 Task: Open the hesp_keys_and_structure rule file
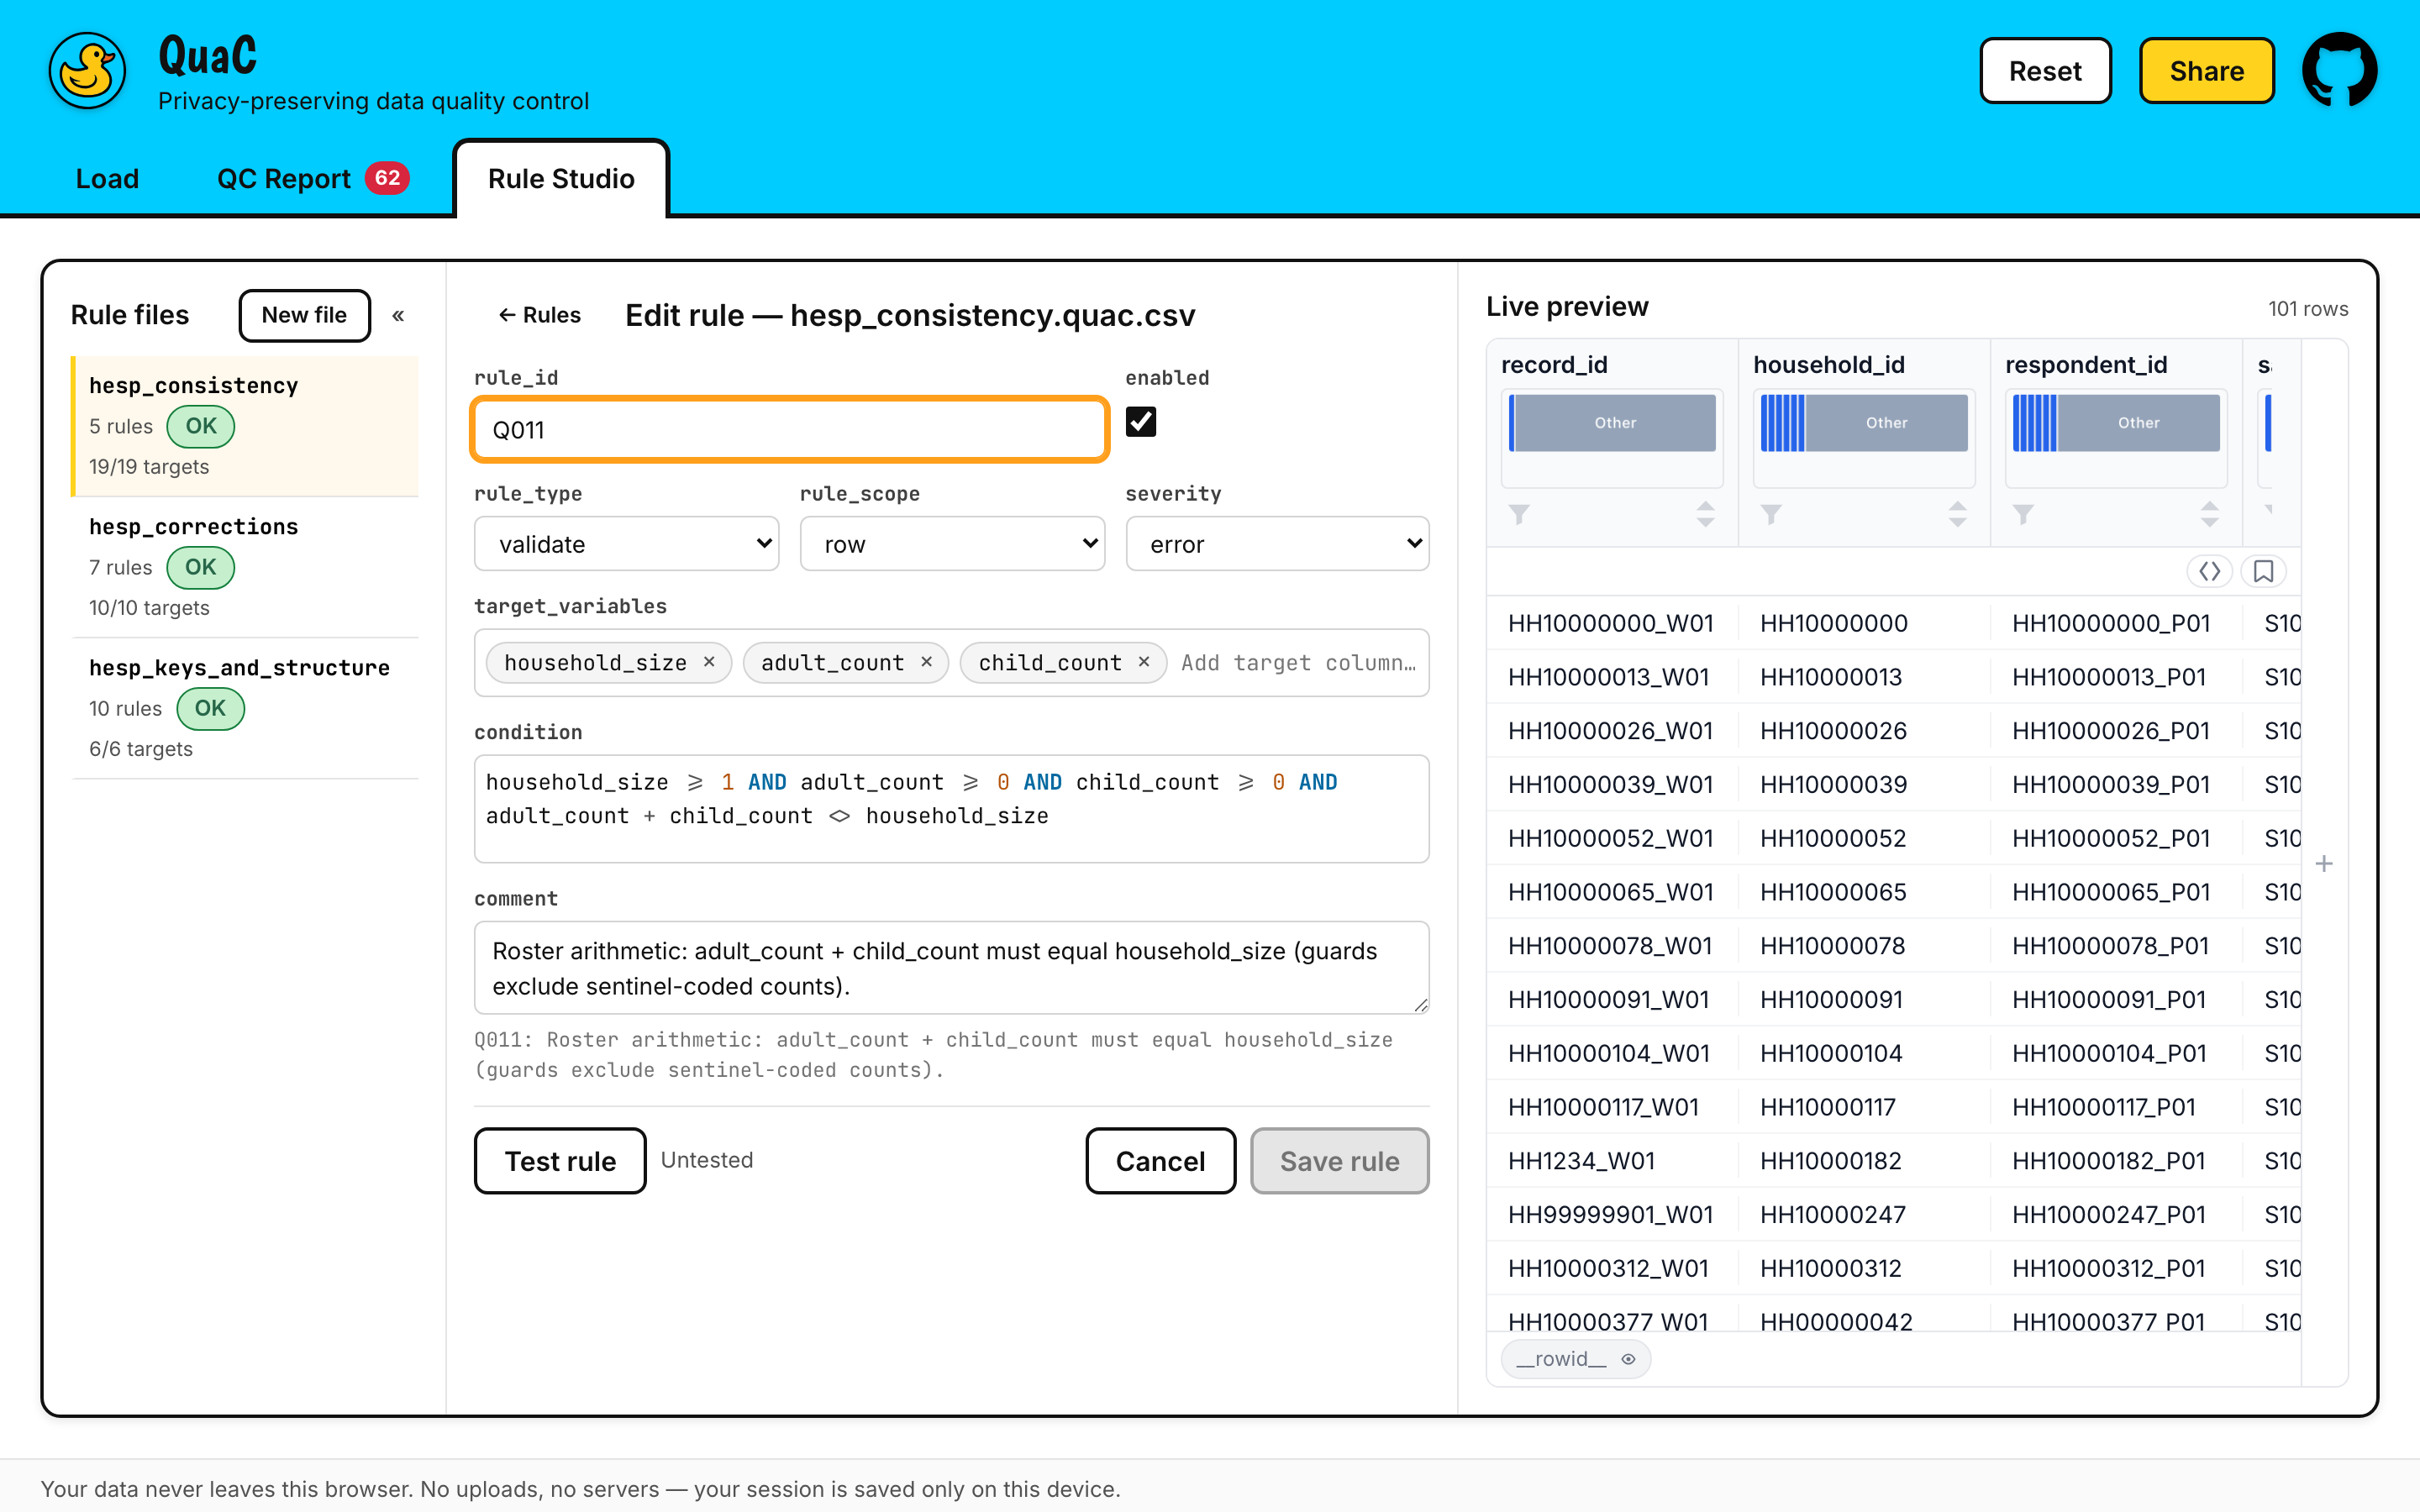[245, 708]
